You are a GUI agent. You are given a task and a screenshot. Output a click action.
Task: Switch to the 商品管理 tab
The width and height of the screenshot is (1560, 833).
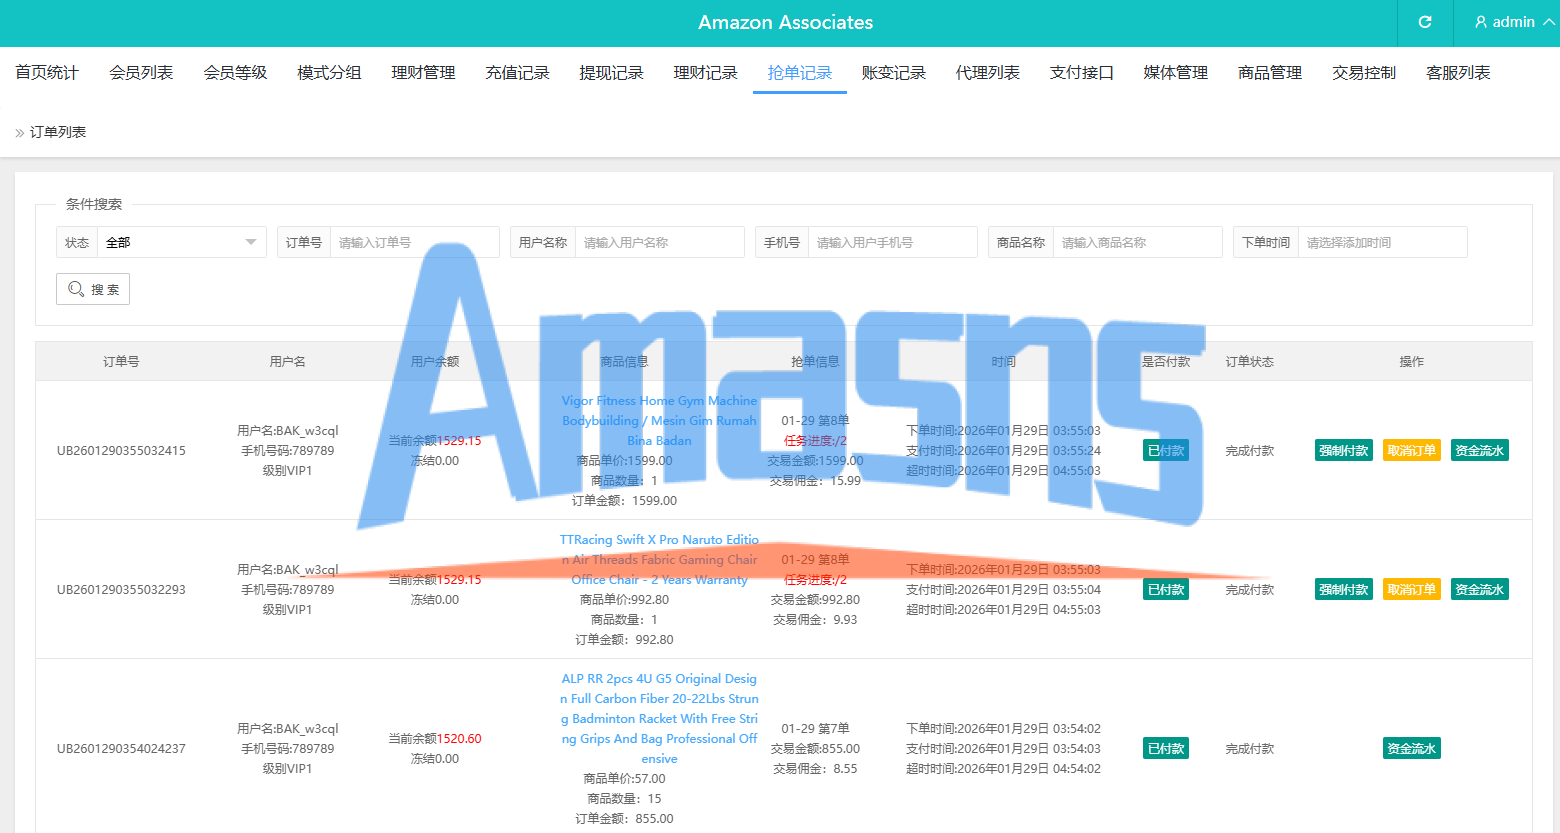[x=1270, y=72]
